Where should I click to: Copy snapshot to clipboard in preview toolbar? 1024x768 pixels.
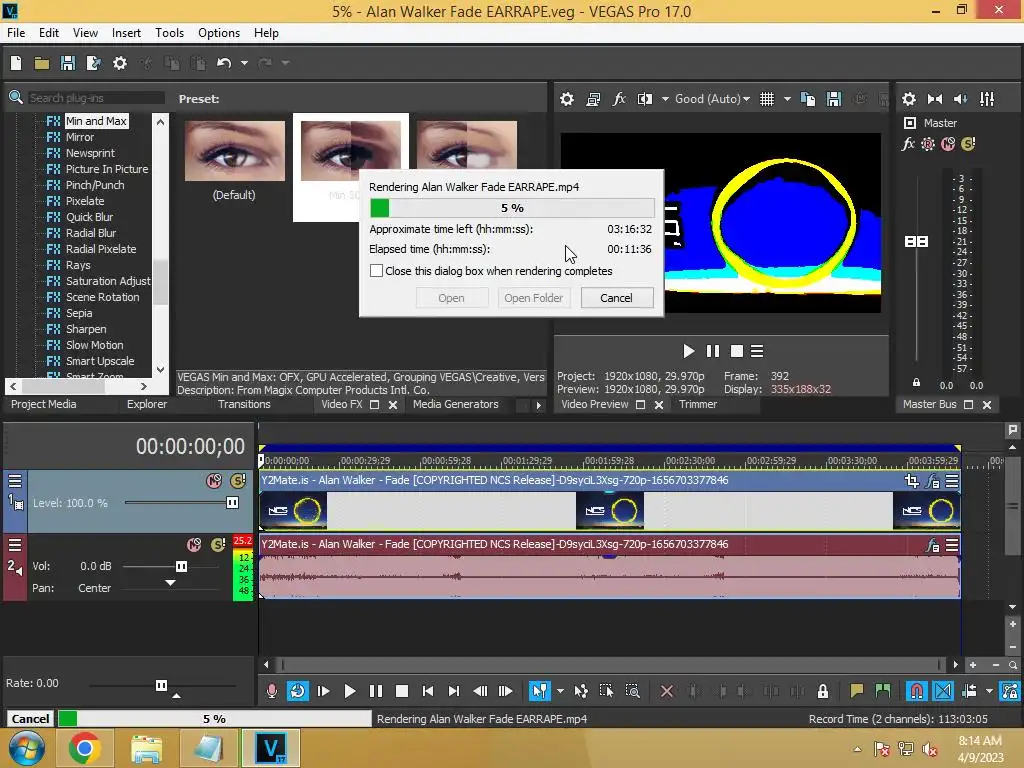coord(808,99)
